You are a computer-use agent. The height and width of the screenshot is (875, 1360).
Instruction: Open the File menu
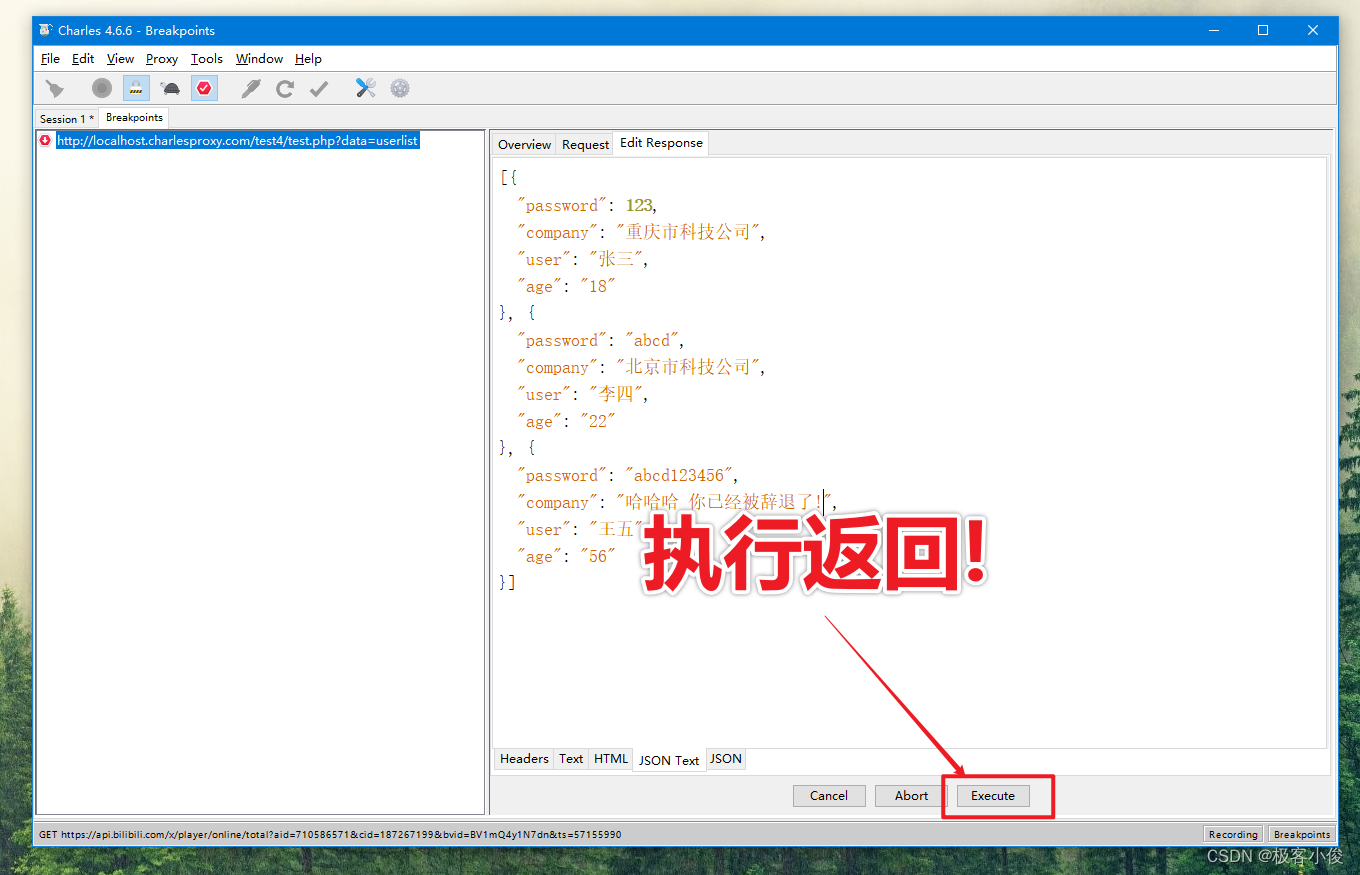tap(50, 59)
